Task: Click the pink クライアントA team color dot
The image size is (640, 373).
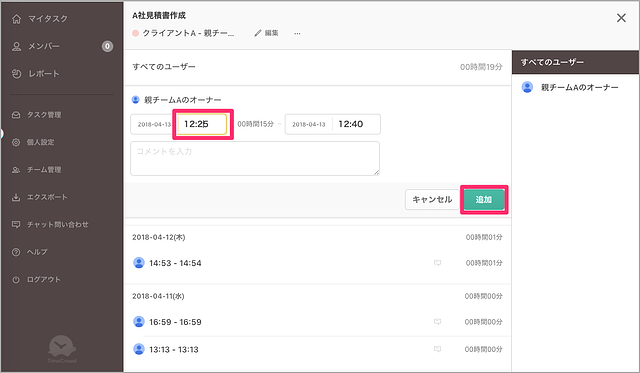Action: click(136, 33)
